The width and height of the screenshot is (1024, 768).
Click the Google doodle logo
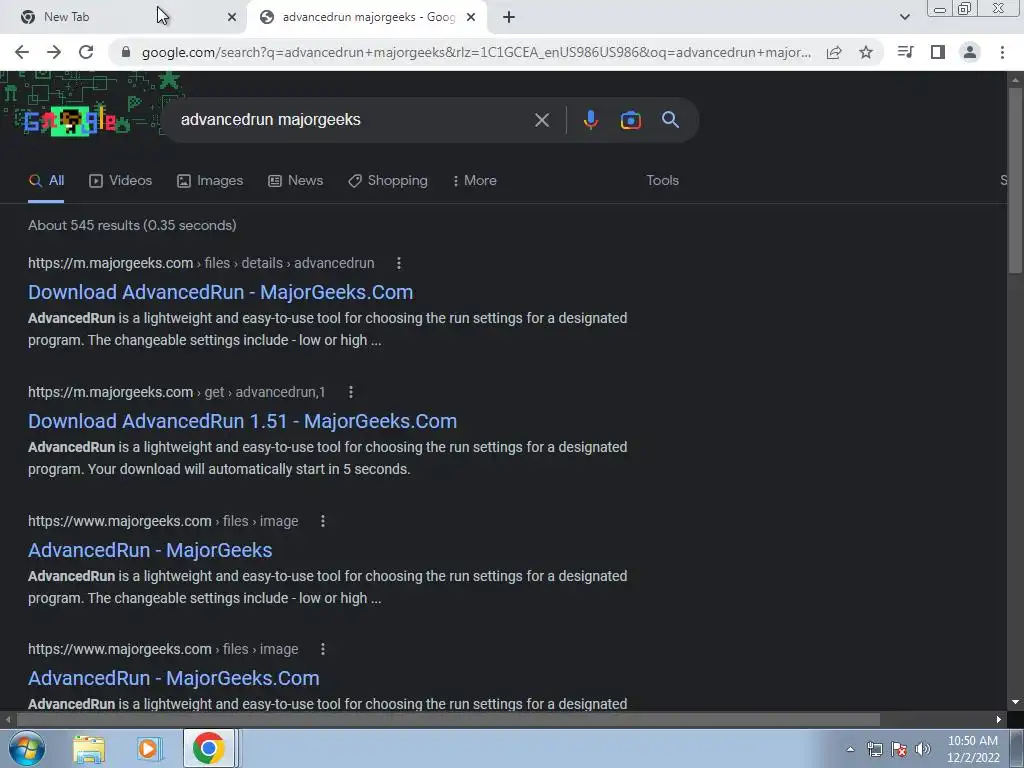click(x=71, y=121)
